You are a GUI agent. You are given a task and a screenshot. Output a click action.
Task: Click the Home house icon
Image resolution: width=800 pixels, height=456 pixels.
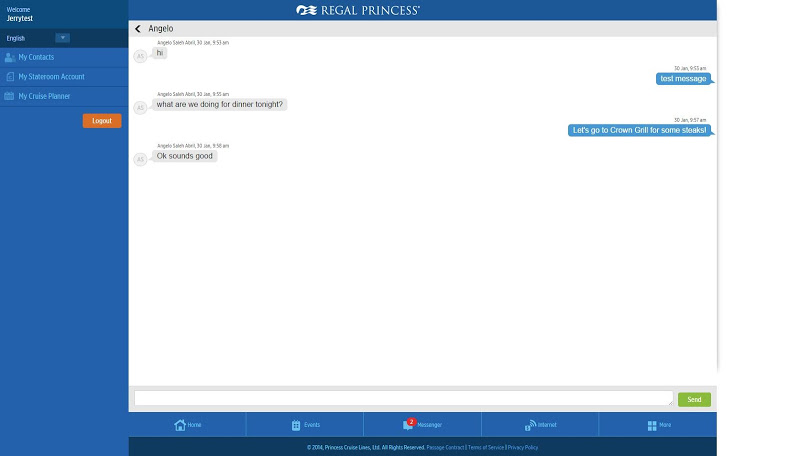coord(180,425)
